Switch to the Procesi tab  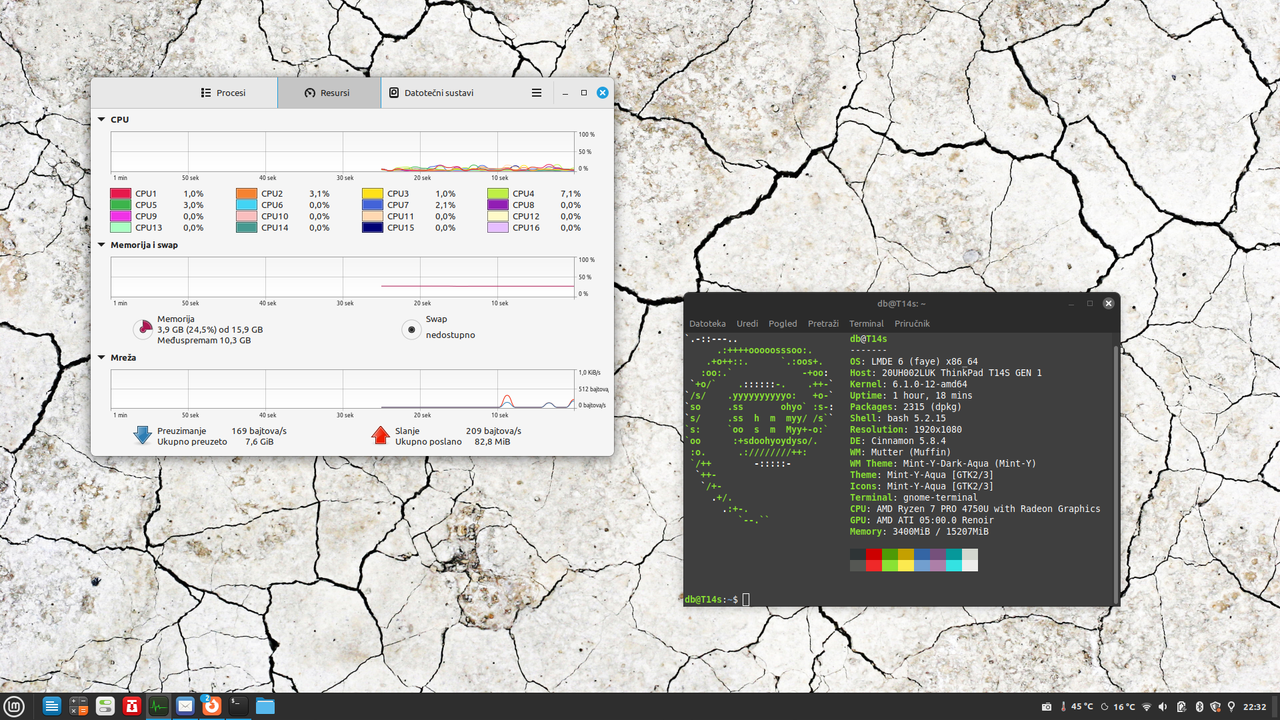point(223,93)
